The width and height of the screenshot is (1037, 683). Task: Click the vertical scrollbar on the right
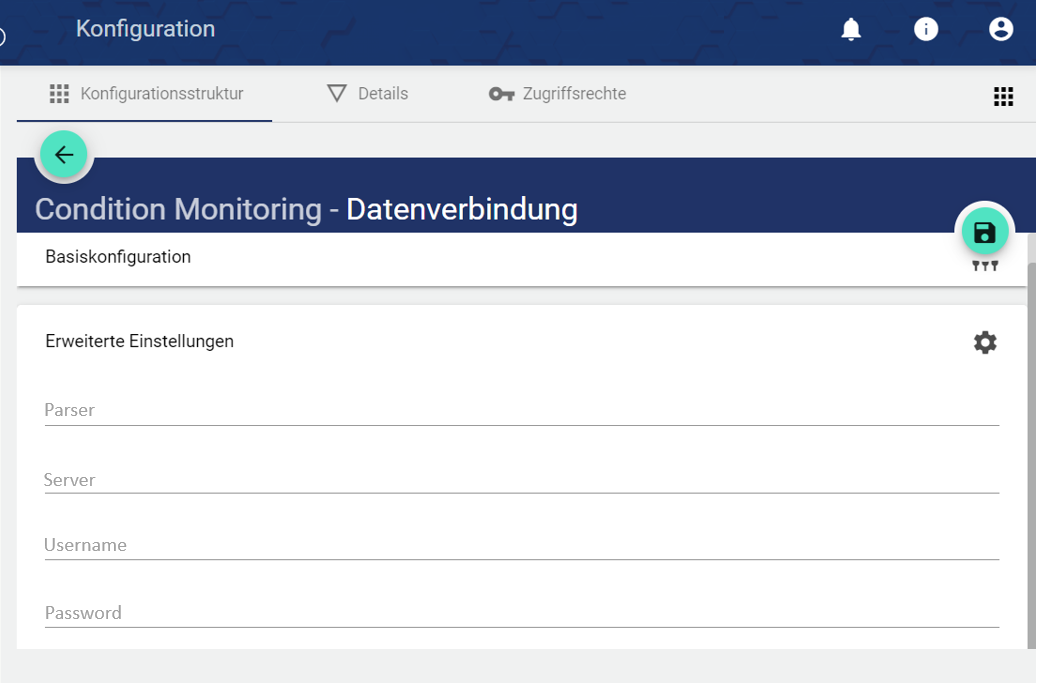(x=1031, y=440)
